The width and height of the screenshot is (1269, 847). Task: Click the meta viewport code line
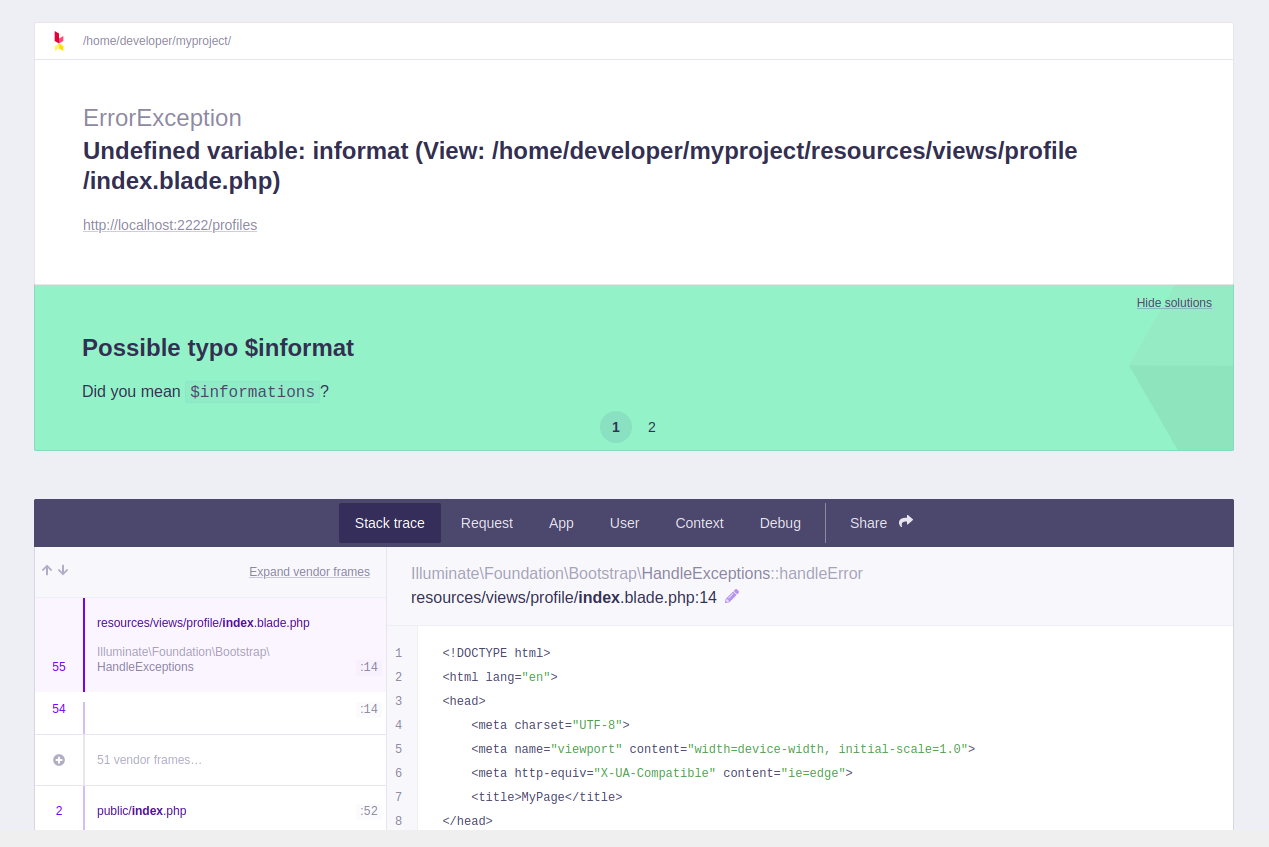(x=723, y=749)
